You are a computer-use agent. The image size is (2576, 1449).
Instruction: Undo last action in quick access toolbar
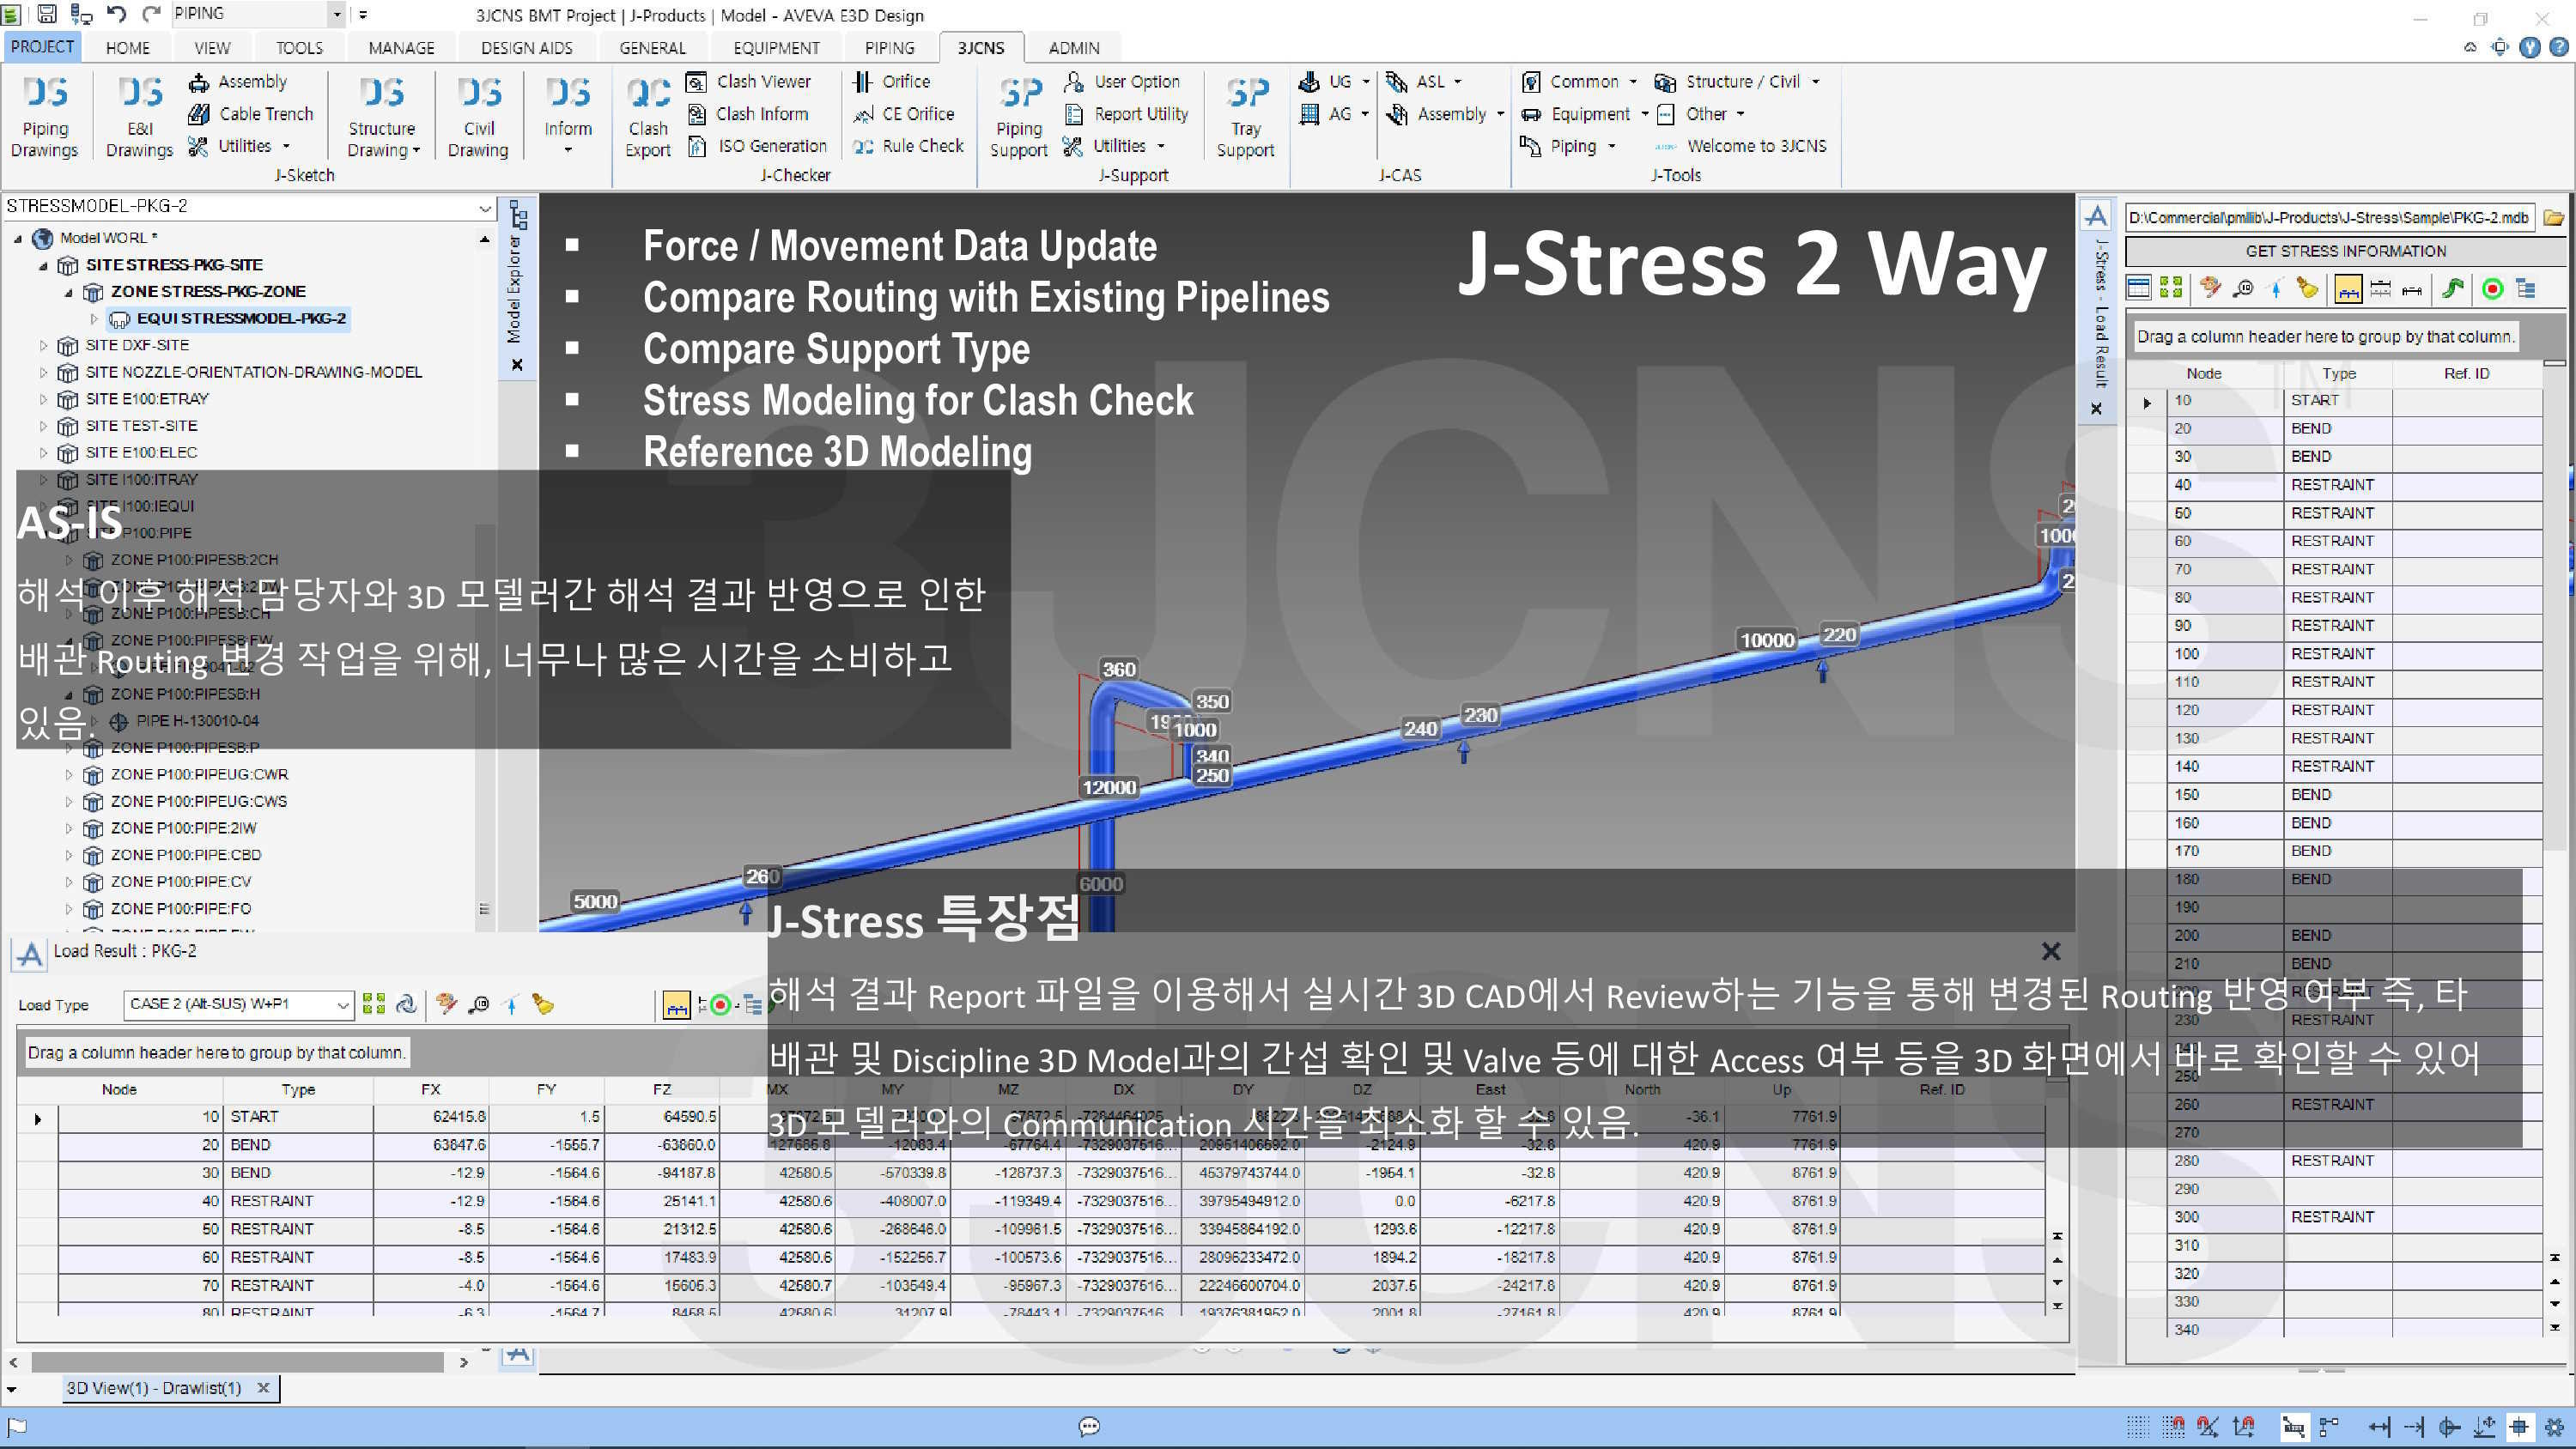(116, 14)
